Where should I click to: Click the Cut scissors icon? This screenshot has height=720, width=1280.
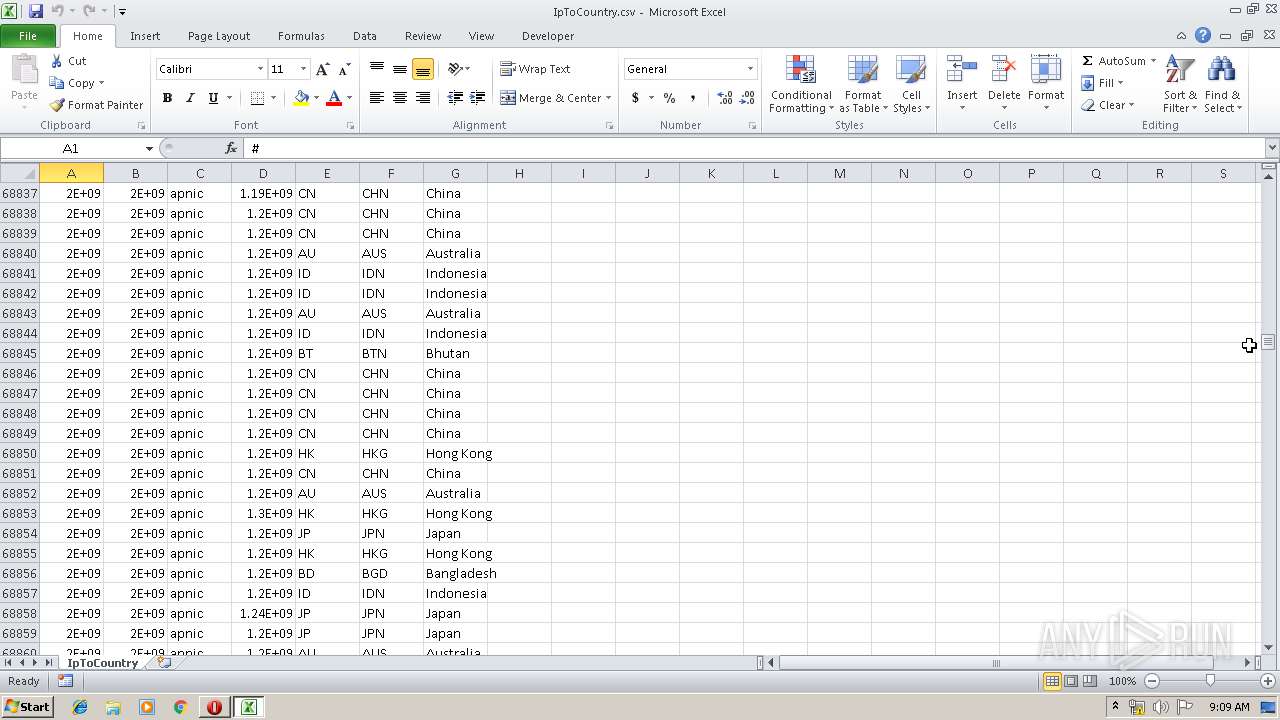57,61
